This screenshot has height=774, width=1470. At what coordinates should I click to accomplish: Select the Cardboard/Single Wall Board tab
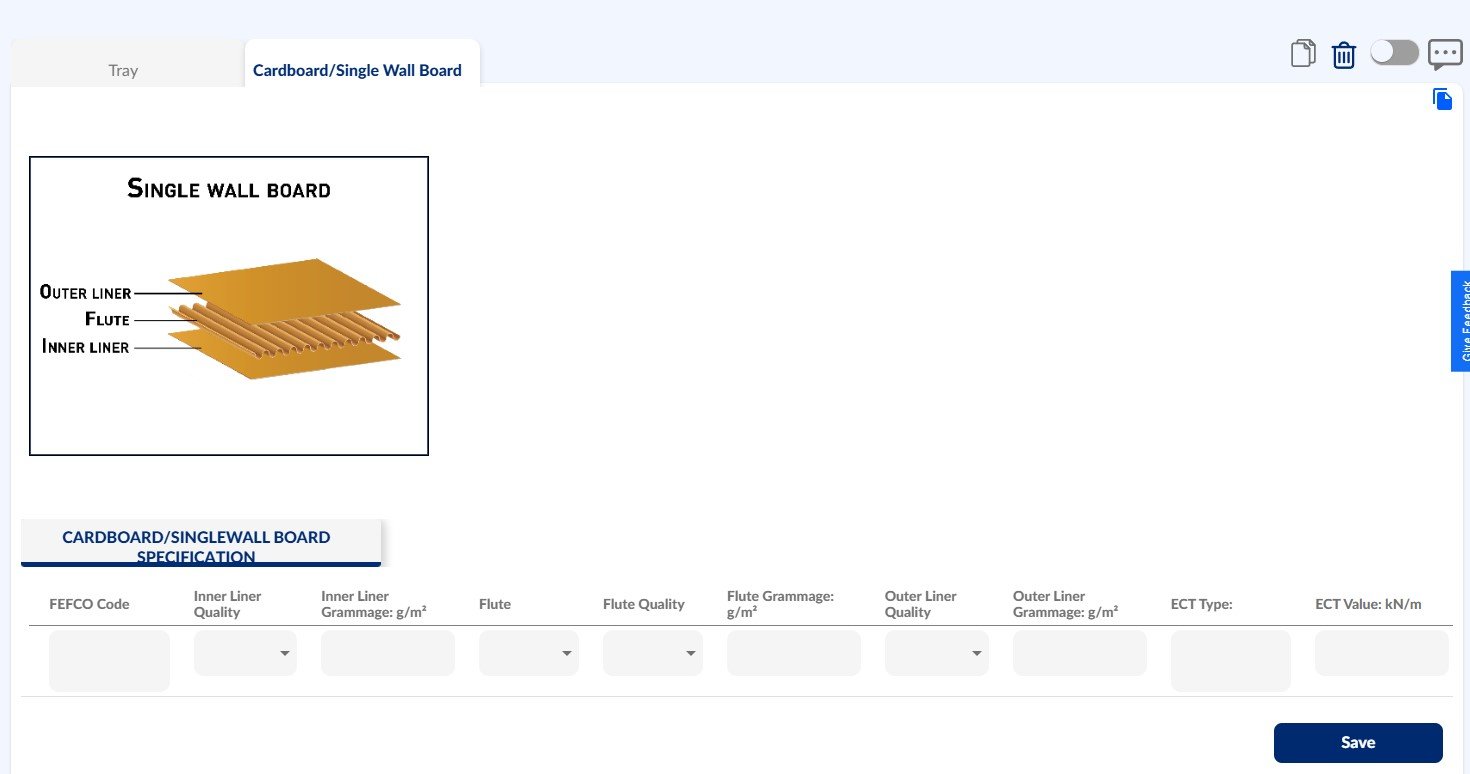[357, 70]
